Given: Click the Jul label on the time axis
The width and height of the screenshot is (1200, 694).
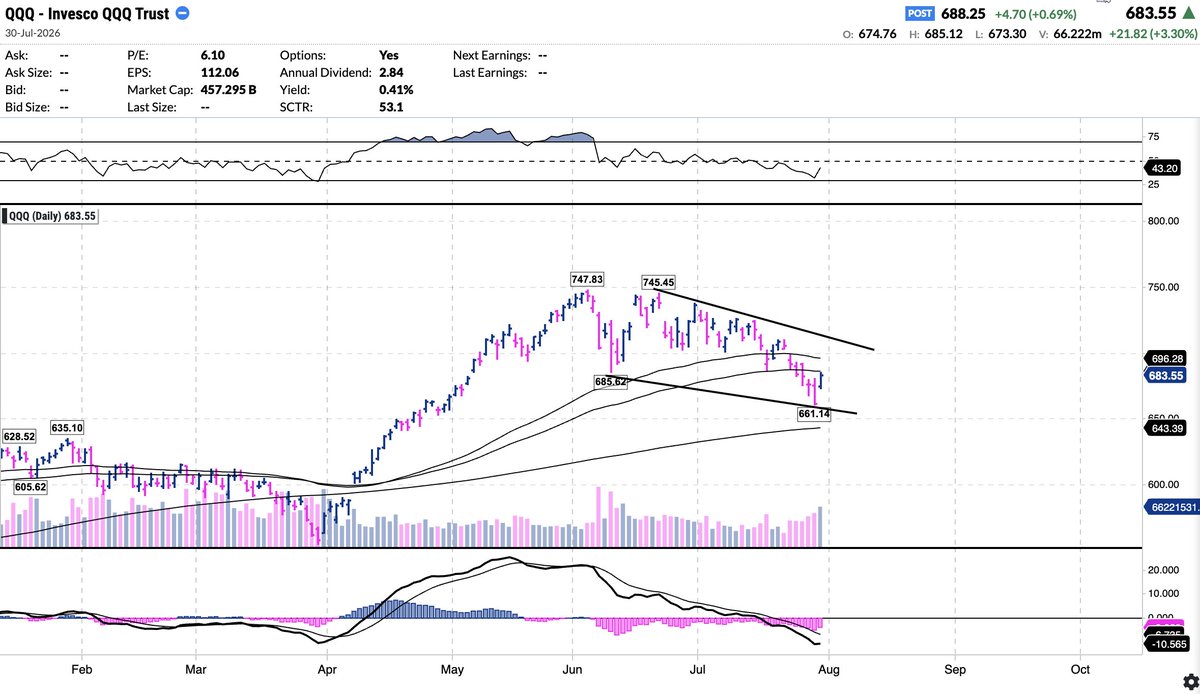Looking at the screenshot, I should click(x=697, y=668).
